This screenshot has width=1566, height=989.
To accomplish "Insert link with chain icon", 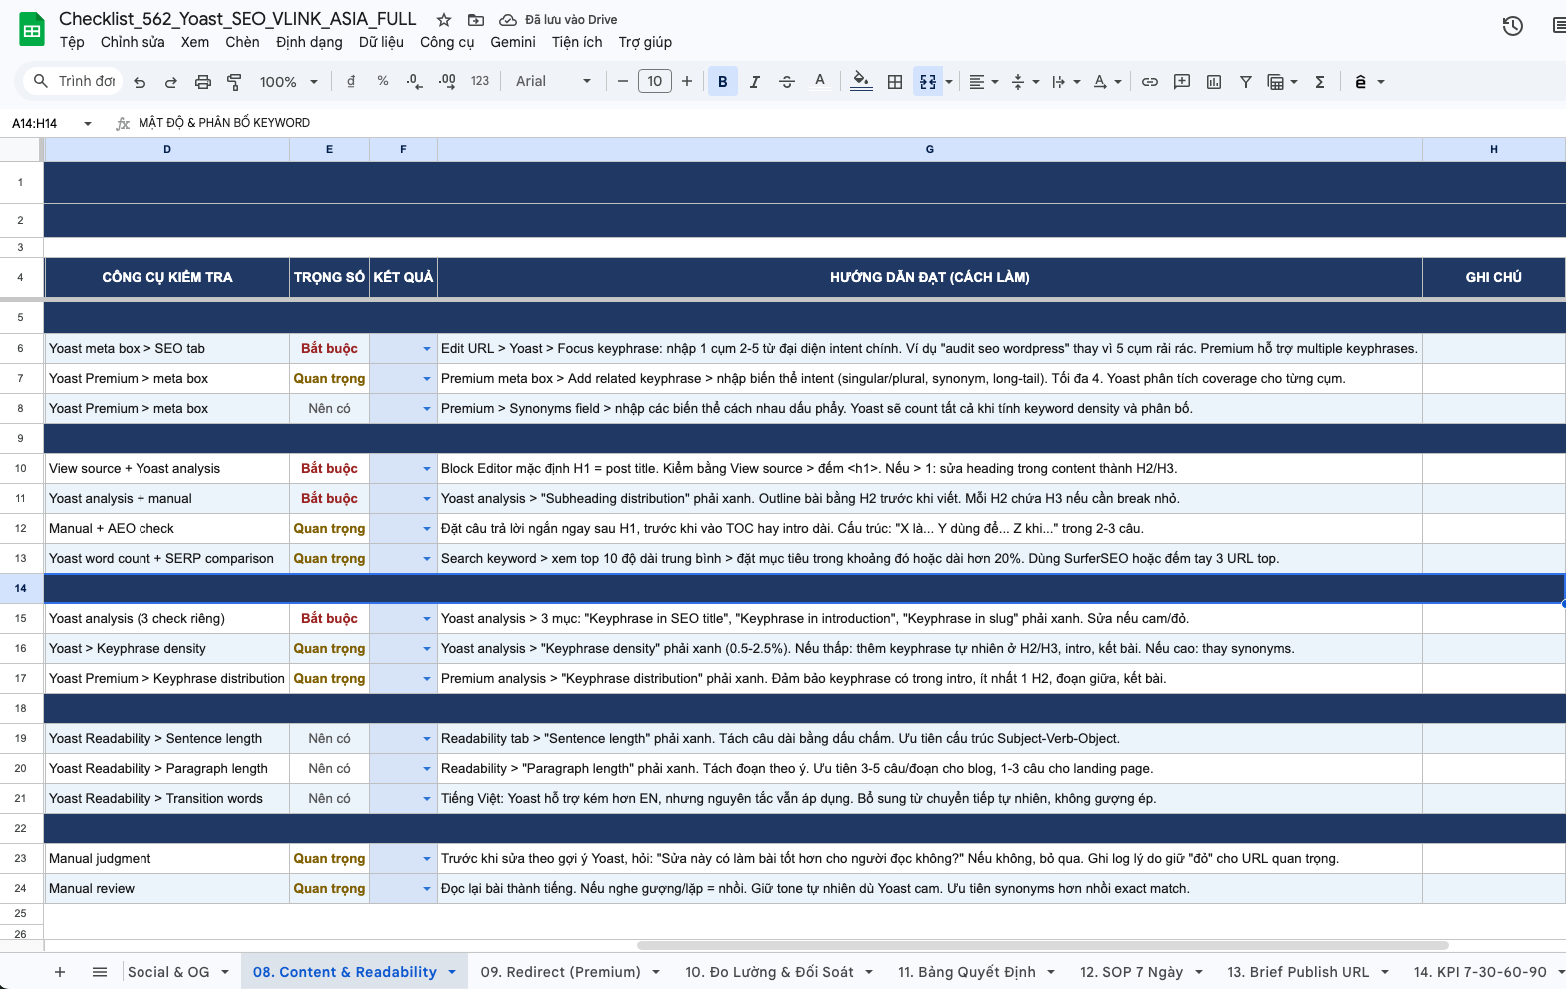I will pos(1150,82).
